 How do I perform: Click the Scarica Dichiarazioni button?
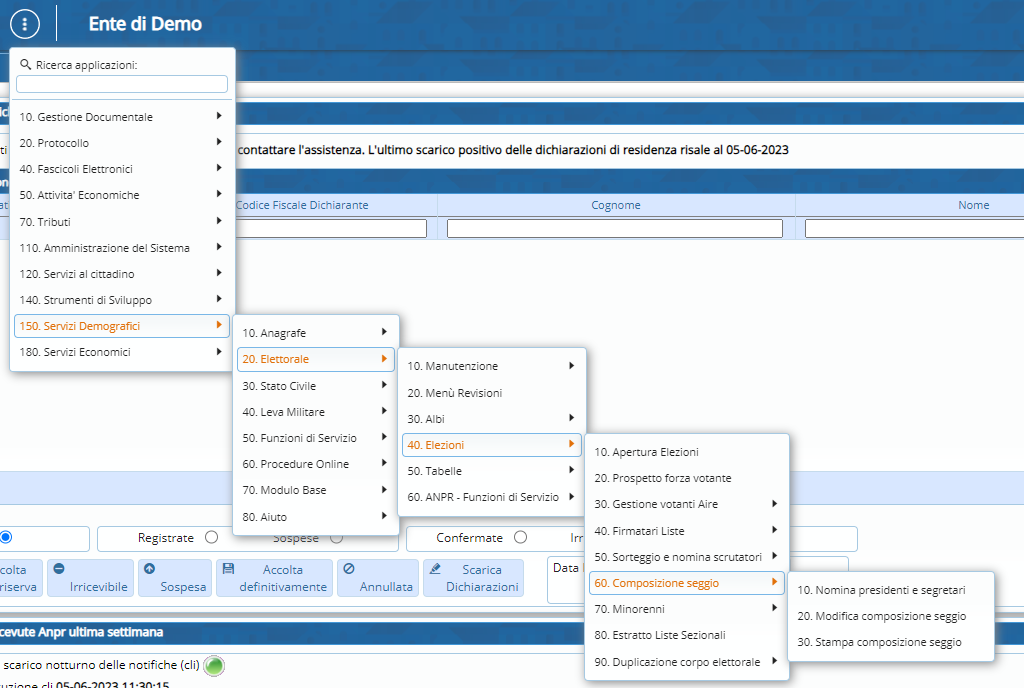473,578
